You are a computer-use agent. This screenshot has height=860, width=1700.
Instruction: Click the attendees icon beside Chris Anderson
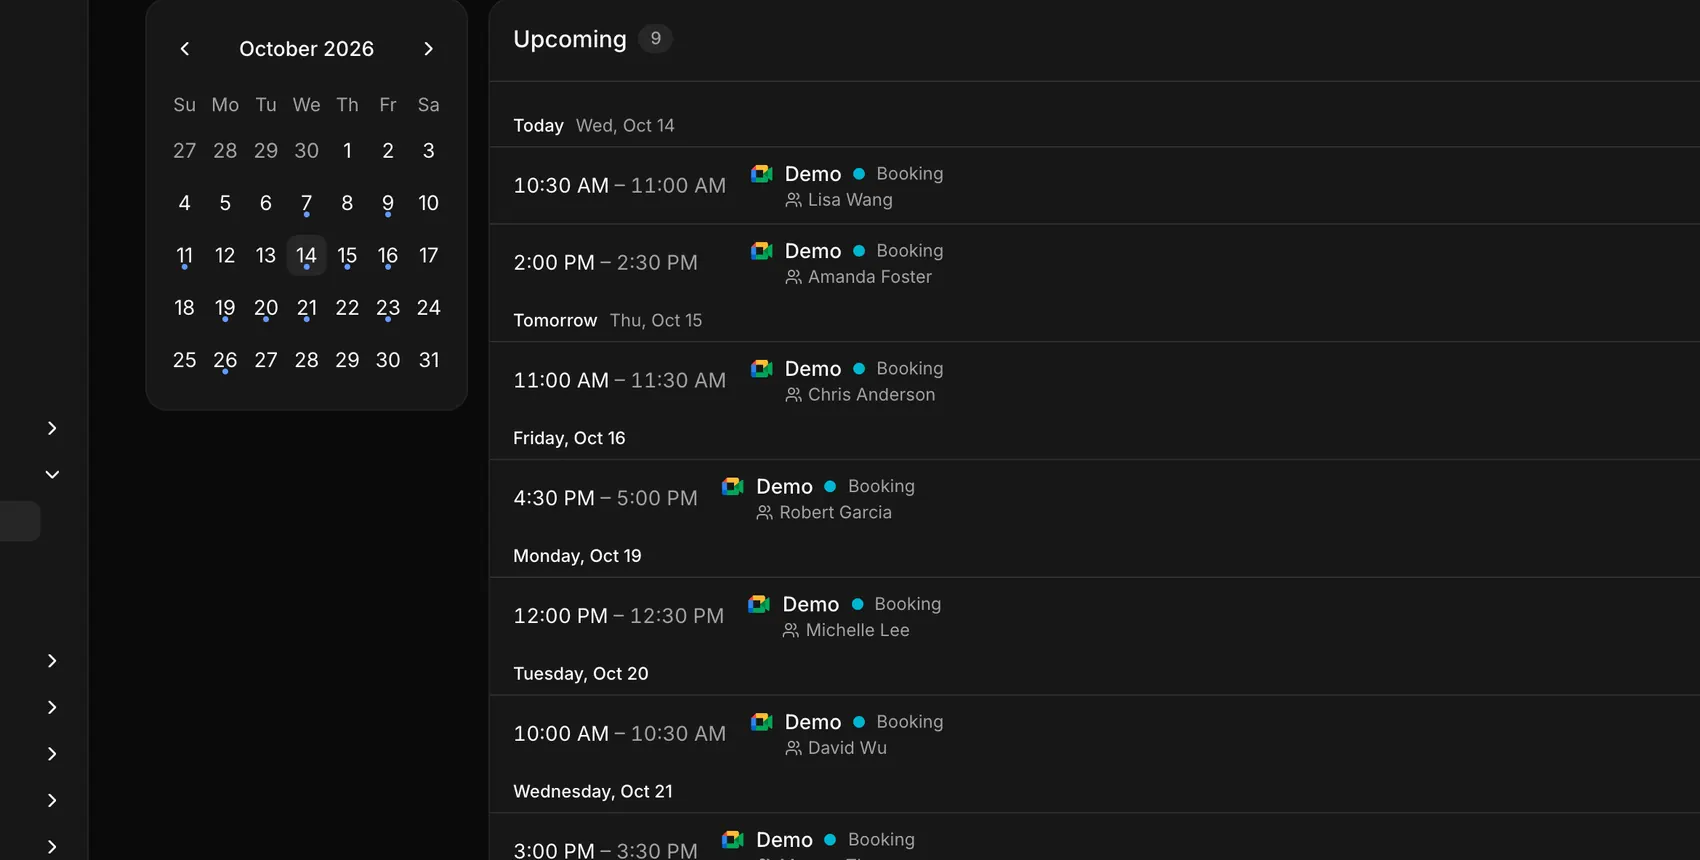click(x=793, y=395)
